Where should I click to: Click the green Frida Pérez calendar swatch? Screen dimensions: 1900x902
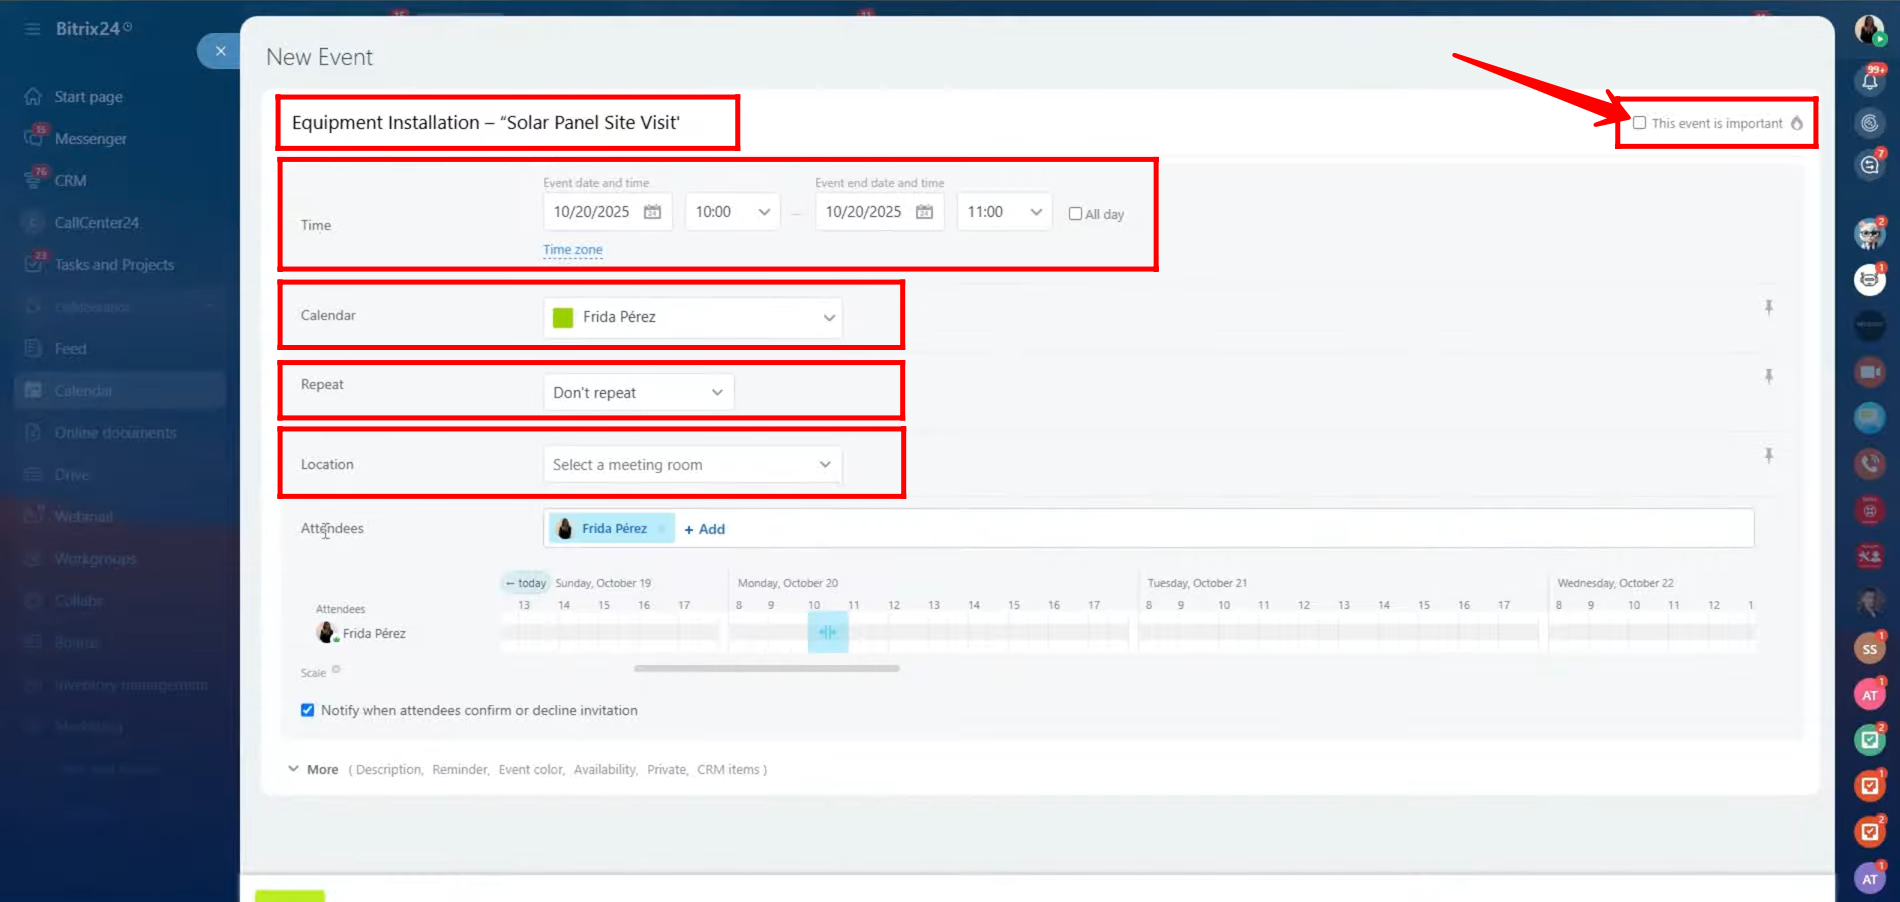(x=563, y=317)
